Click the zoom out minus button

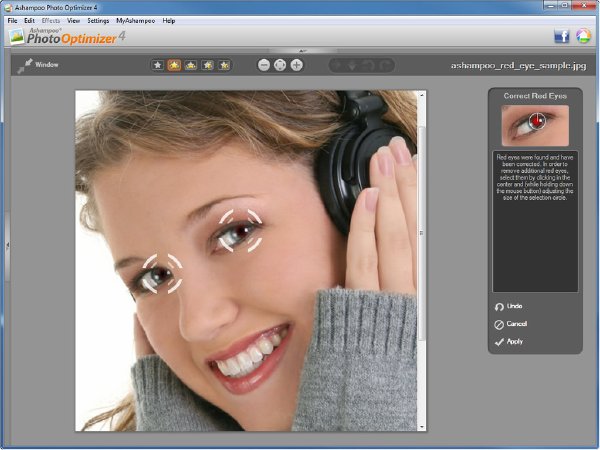(x=264, y=65)
